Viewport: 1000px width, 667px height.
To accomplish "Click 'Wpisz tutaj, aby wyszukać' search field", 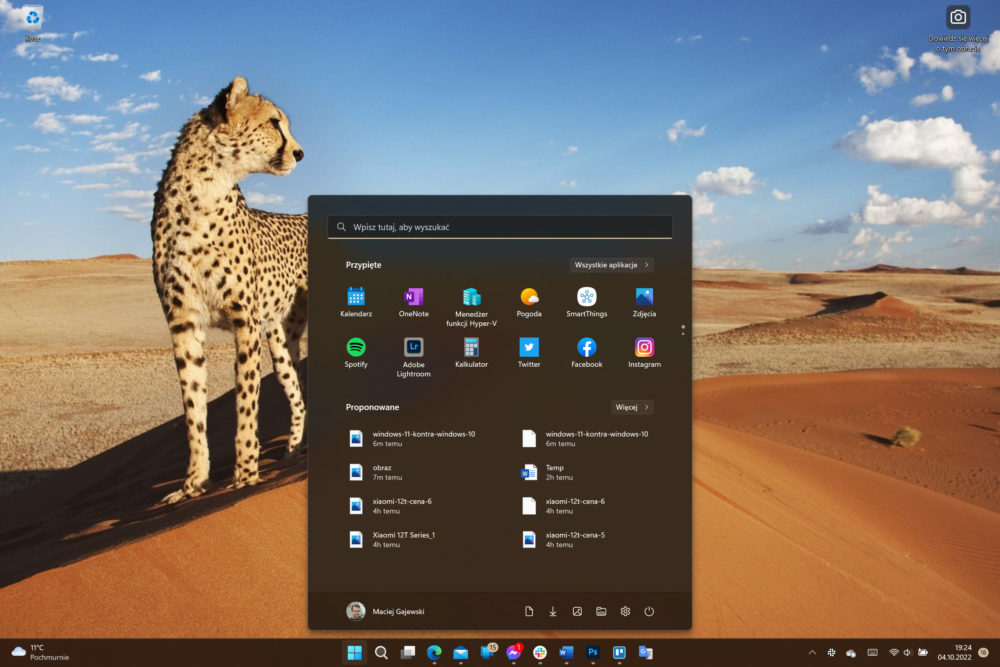I will click(x=500, y=227).
